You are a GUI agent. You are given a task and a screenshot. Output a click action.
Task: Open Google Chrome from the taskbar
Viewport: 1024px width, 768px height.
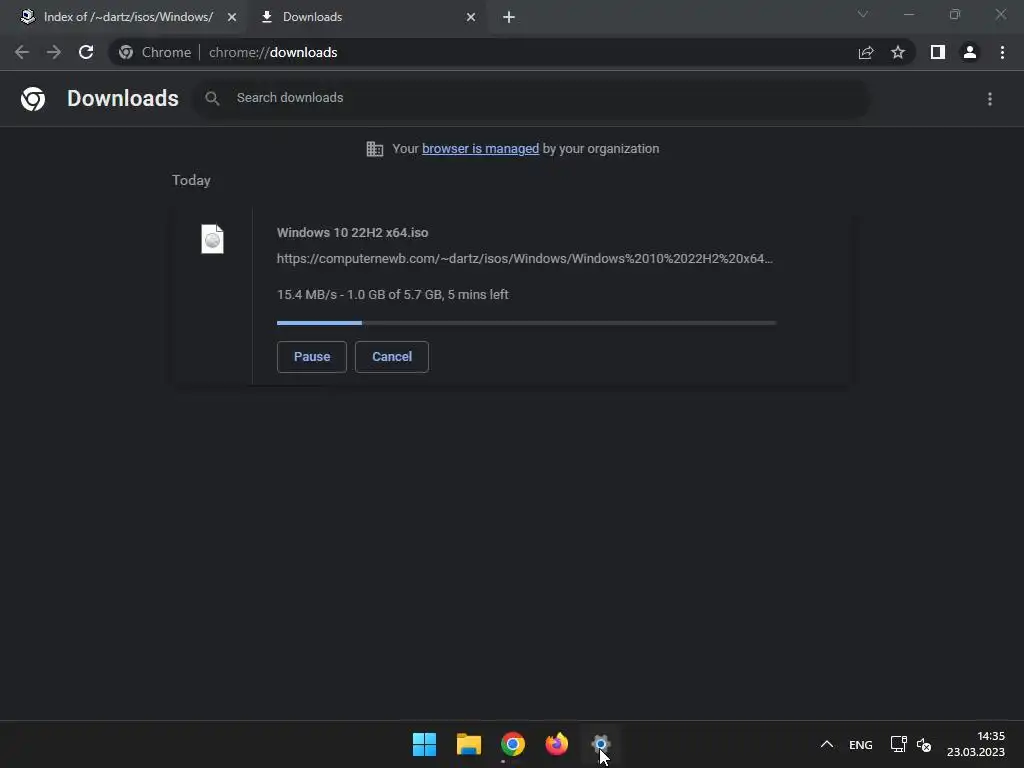pyautogui.click(x=513, y=744)
